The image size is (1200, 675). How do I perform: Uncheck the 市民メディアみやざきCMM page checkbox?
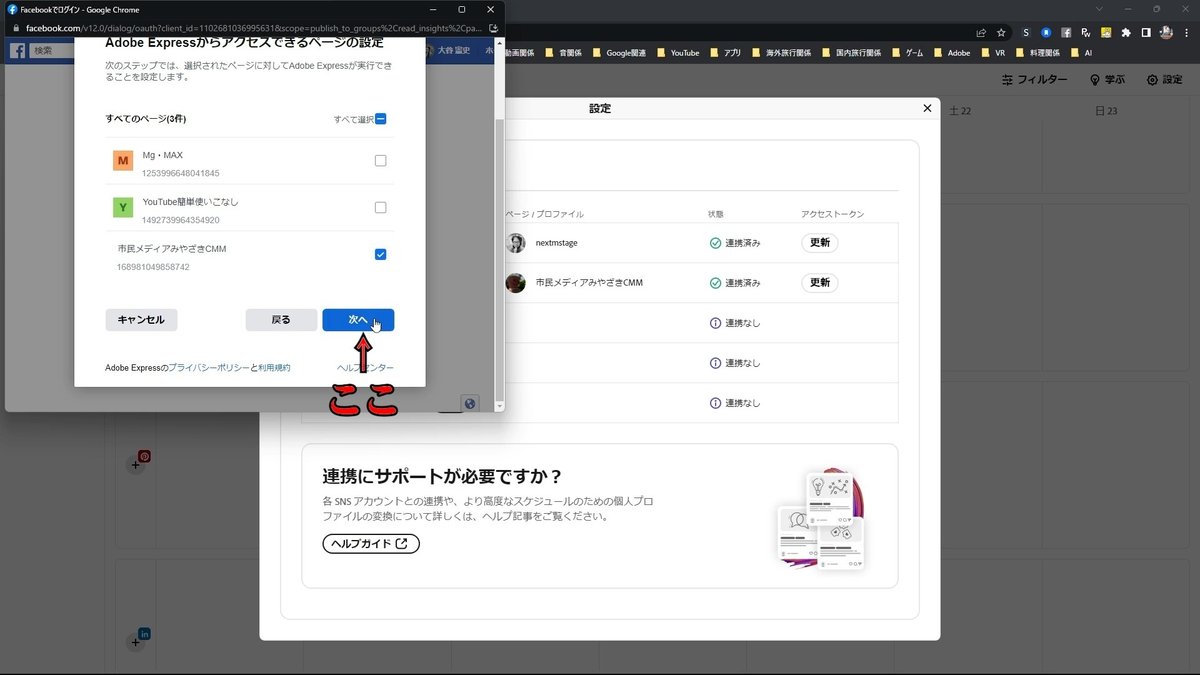[x=380, y=254]
